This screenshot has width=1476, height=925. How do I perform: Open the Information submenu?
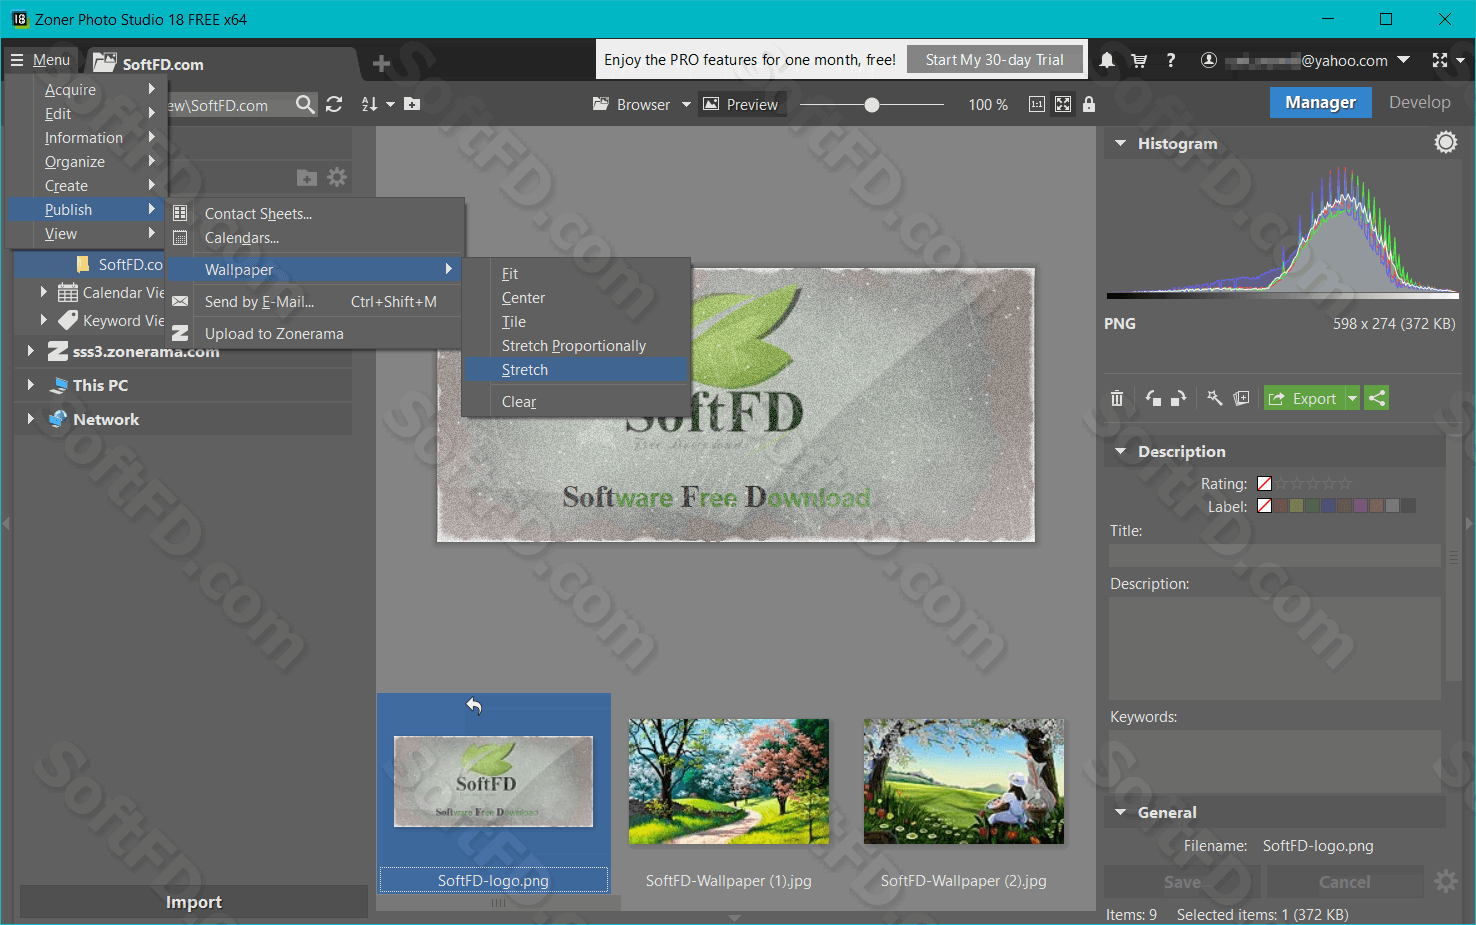point(86,137)
